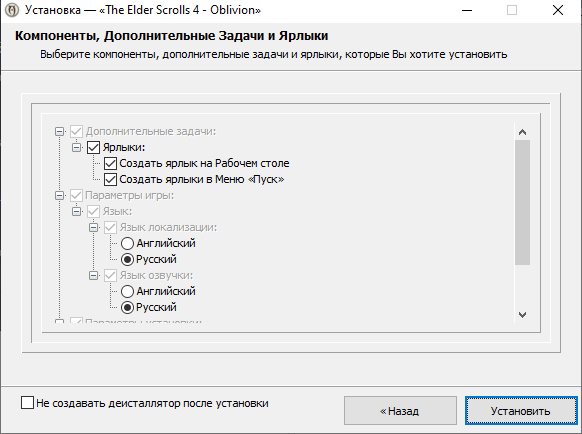Viewport: 582px width, 434px height.
Task: Click the «Язык локализации:» label
Action: [x=168, y=228]
